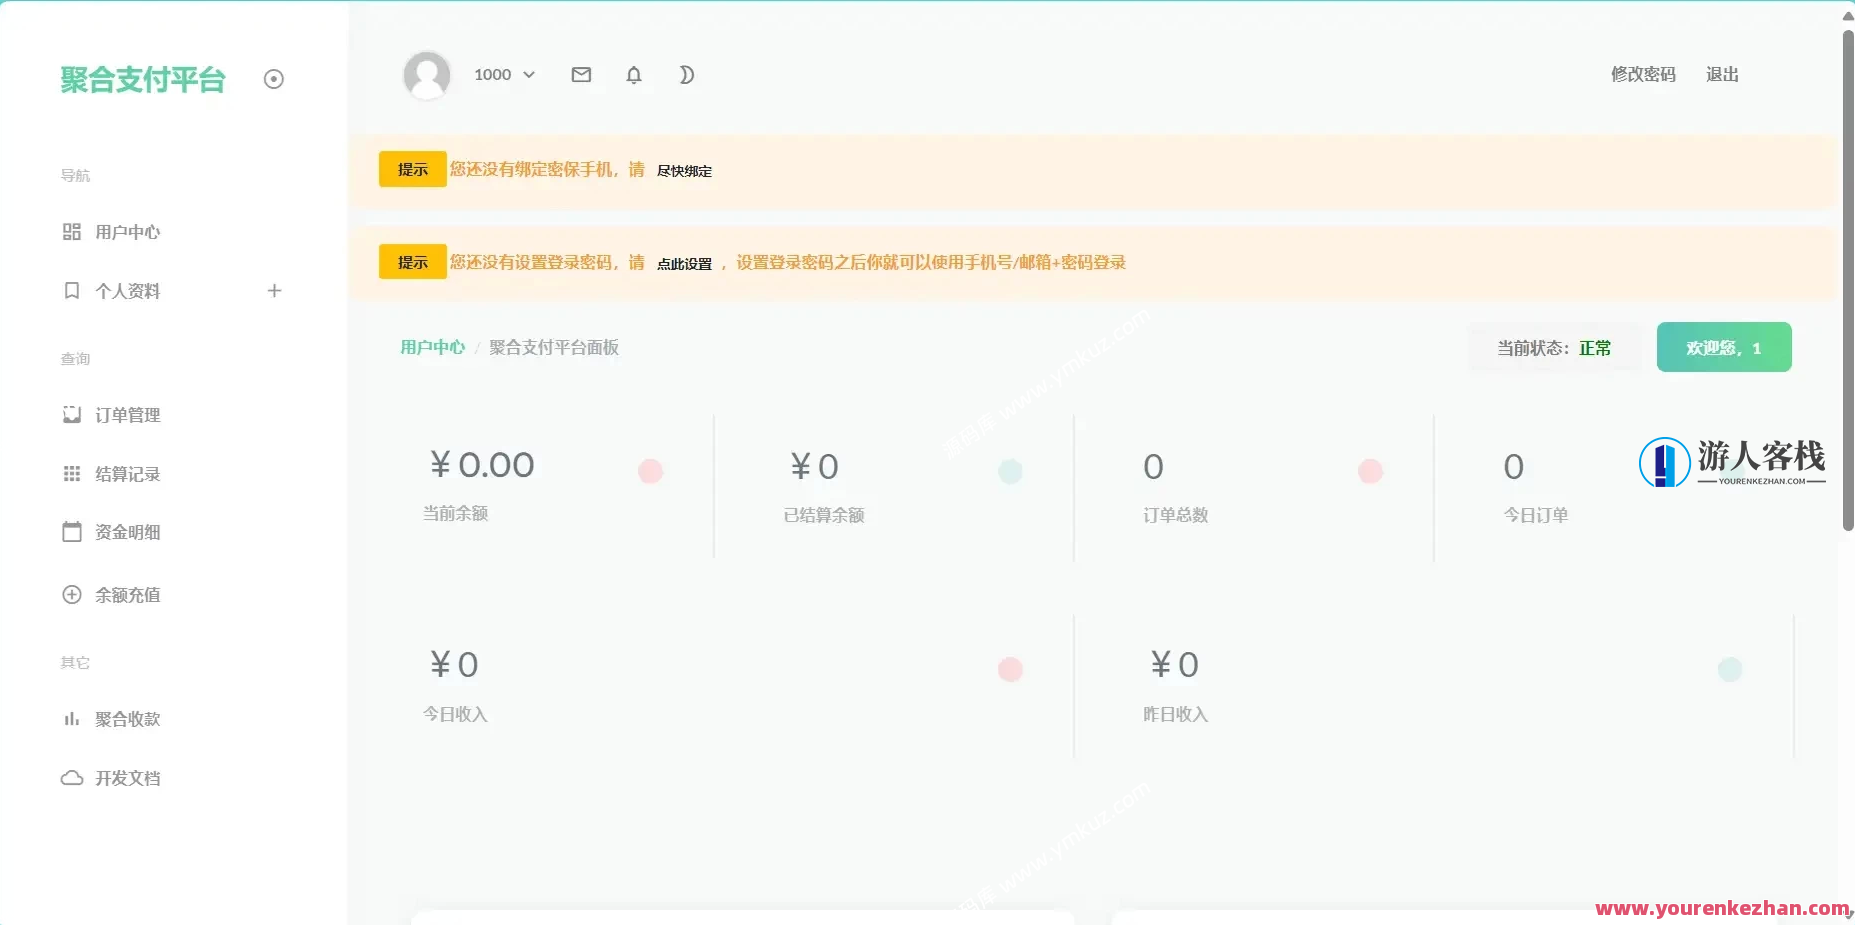Click the notification bell icon

(634, 74)
